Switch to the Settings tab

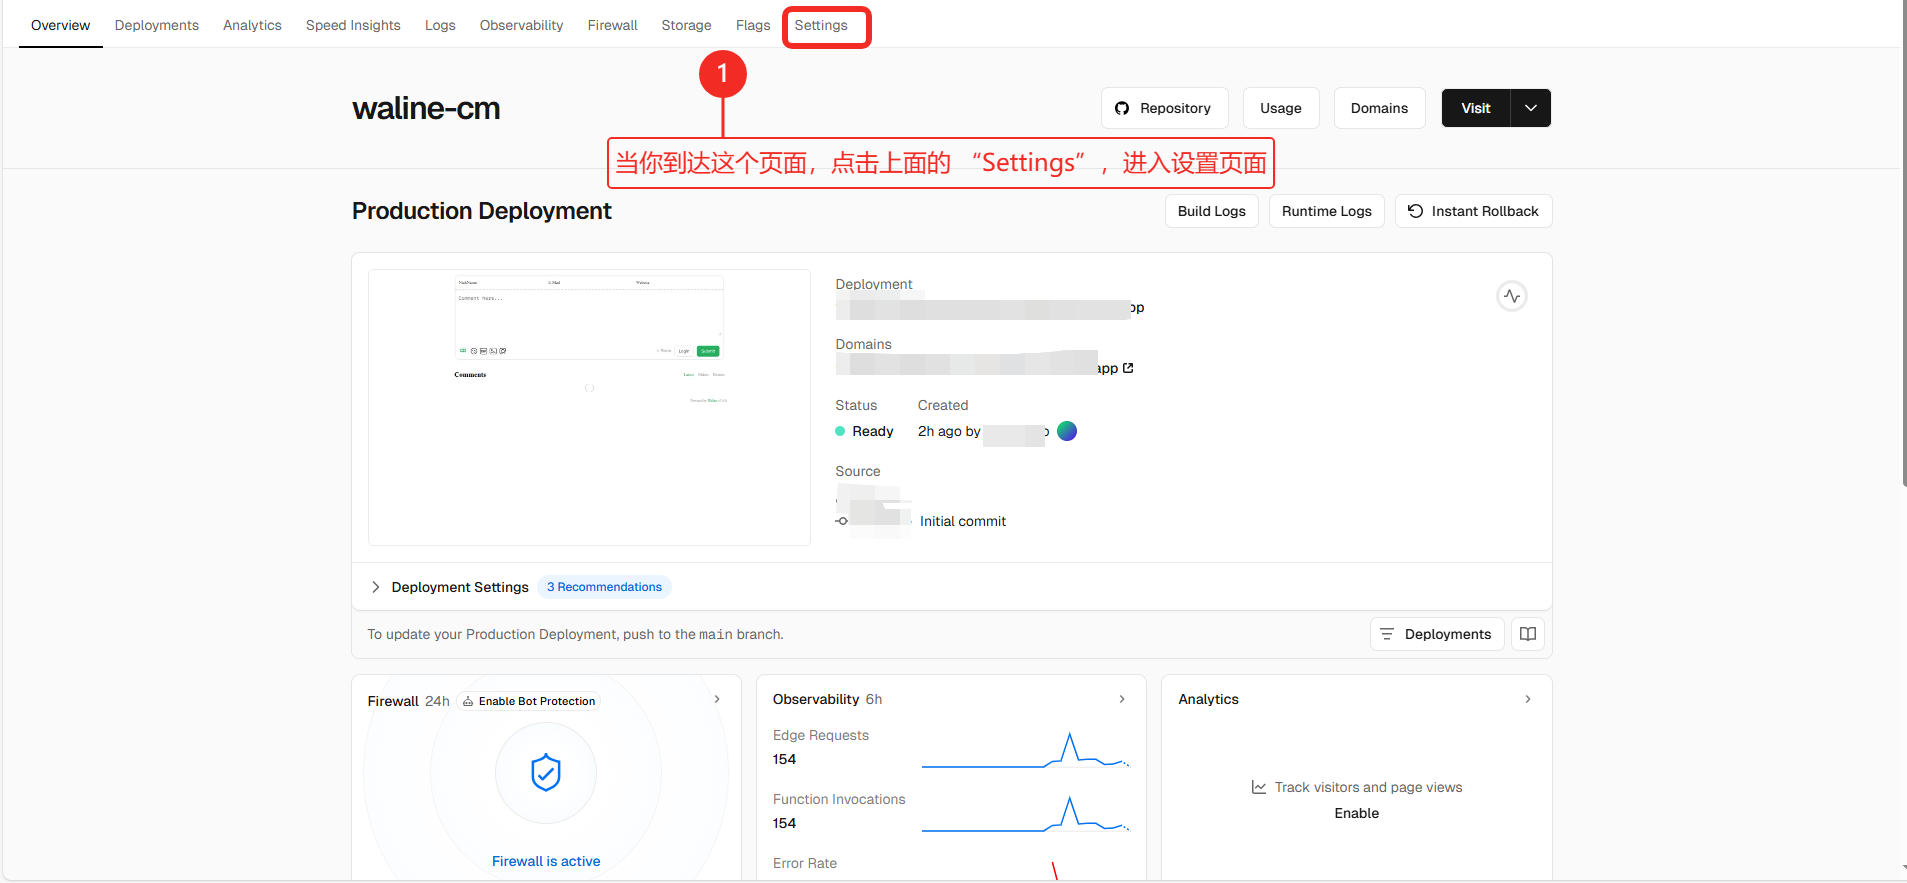pos(821,25)
